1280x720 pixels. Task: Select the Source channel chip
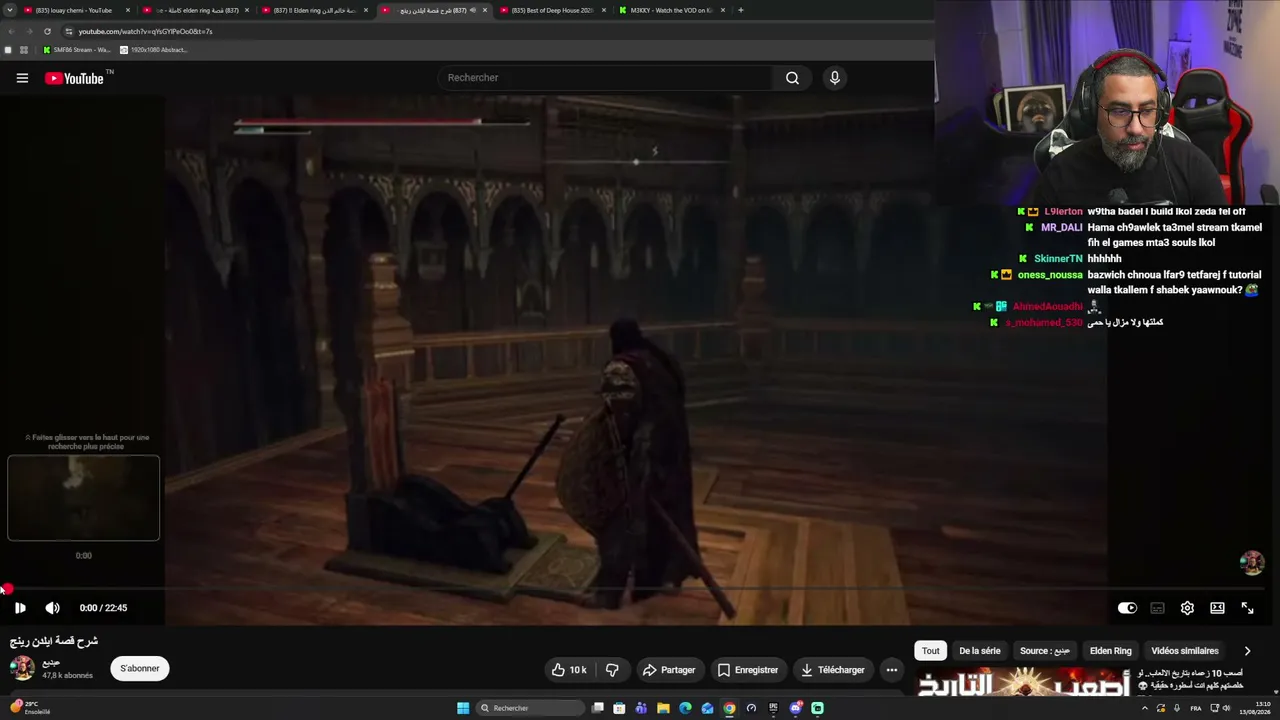[x=1045, y=651]
